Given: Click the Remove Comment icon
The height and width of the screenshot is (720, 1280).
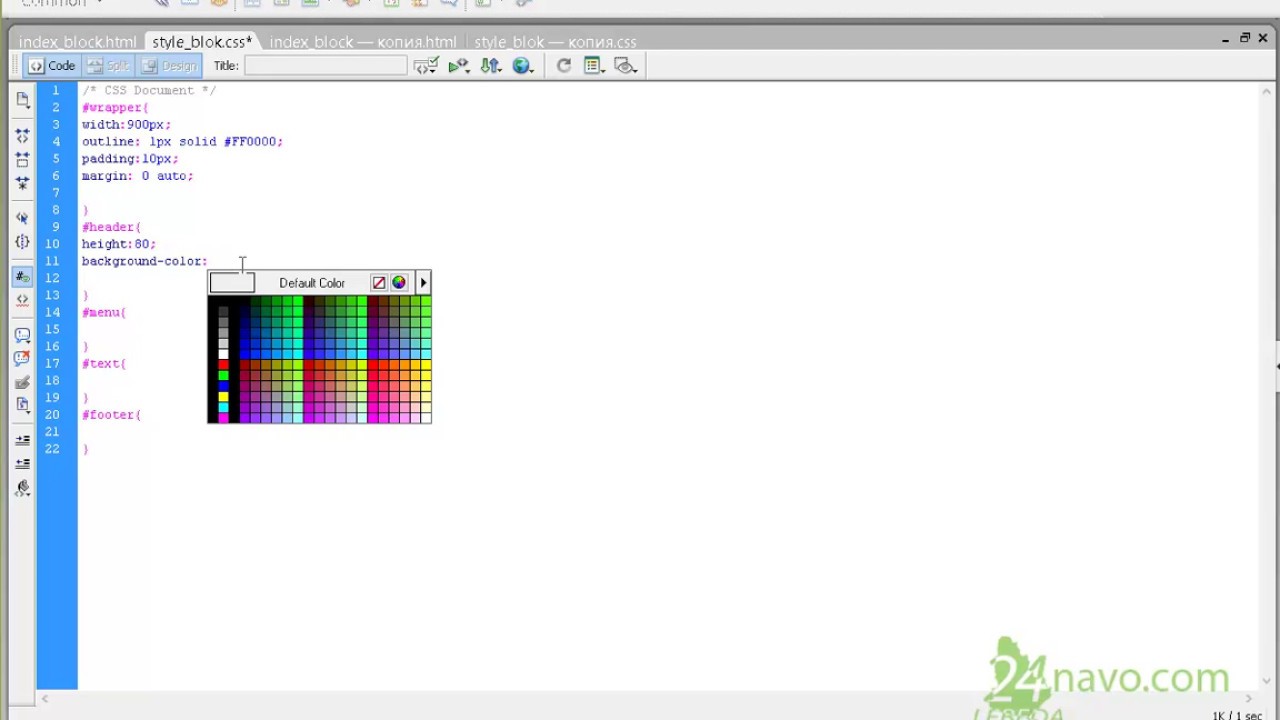Looking at the screenshot, I should [x=22, y=358].
